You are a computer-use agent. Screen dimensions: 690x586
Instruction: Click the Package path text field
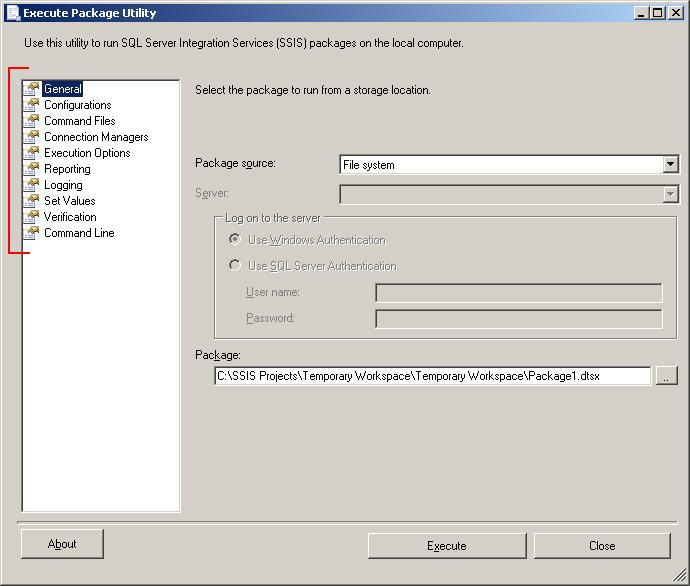point(432,376)
